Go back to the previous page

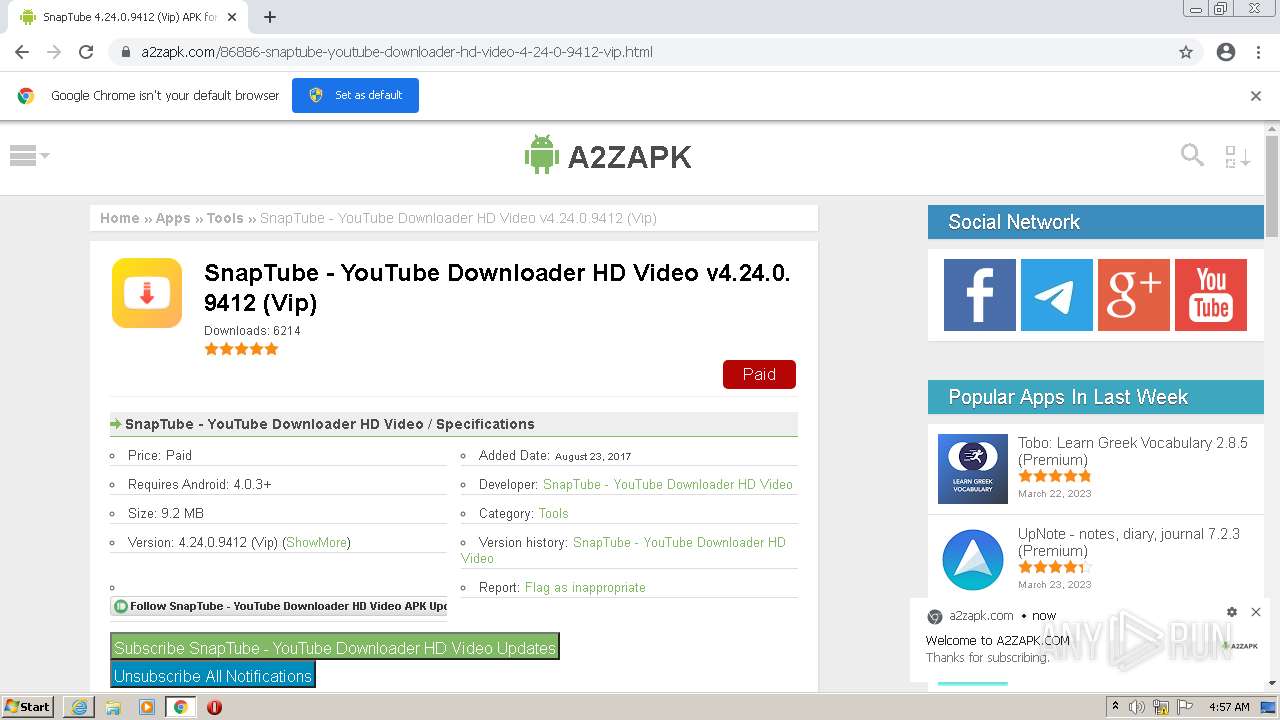[x=22, y=52]
